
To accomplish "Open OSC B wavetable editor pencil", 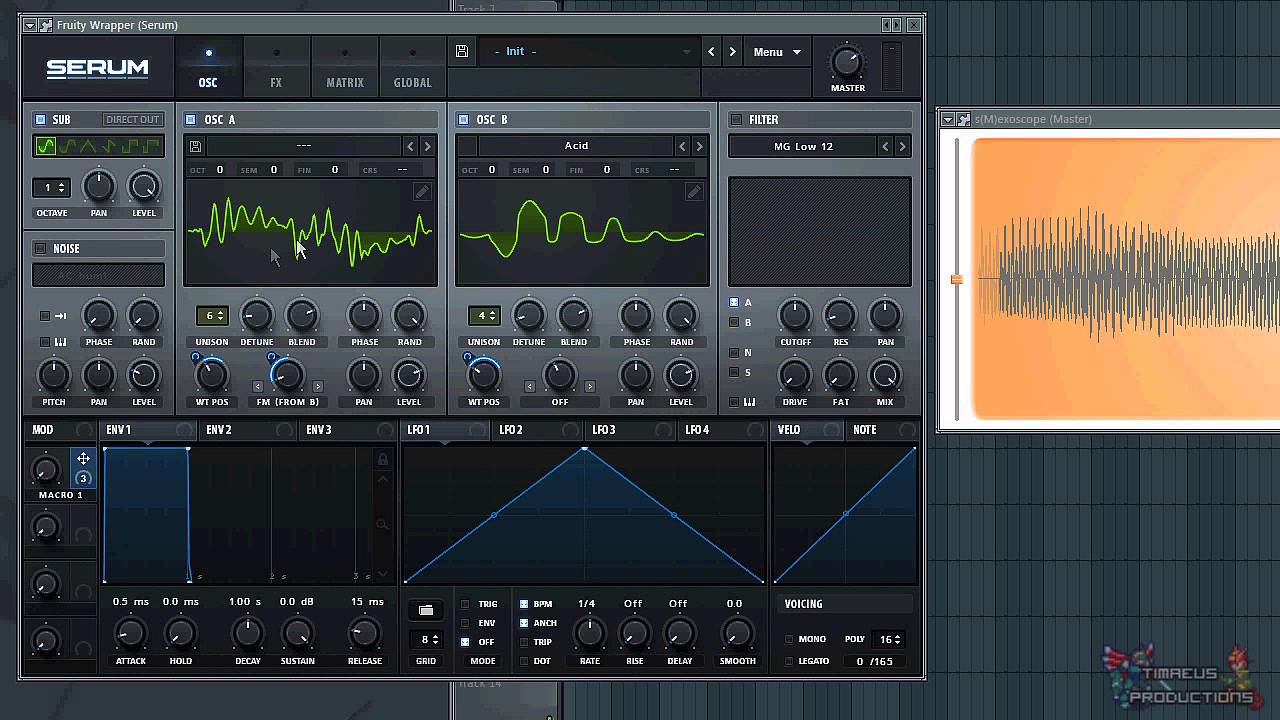I will pos(694,192).
